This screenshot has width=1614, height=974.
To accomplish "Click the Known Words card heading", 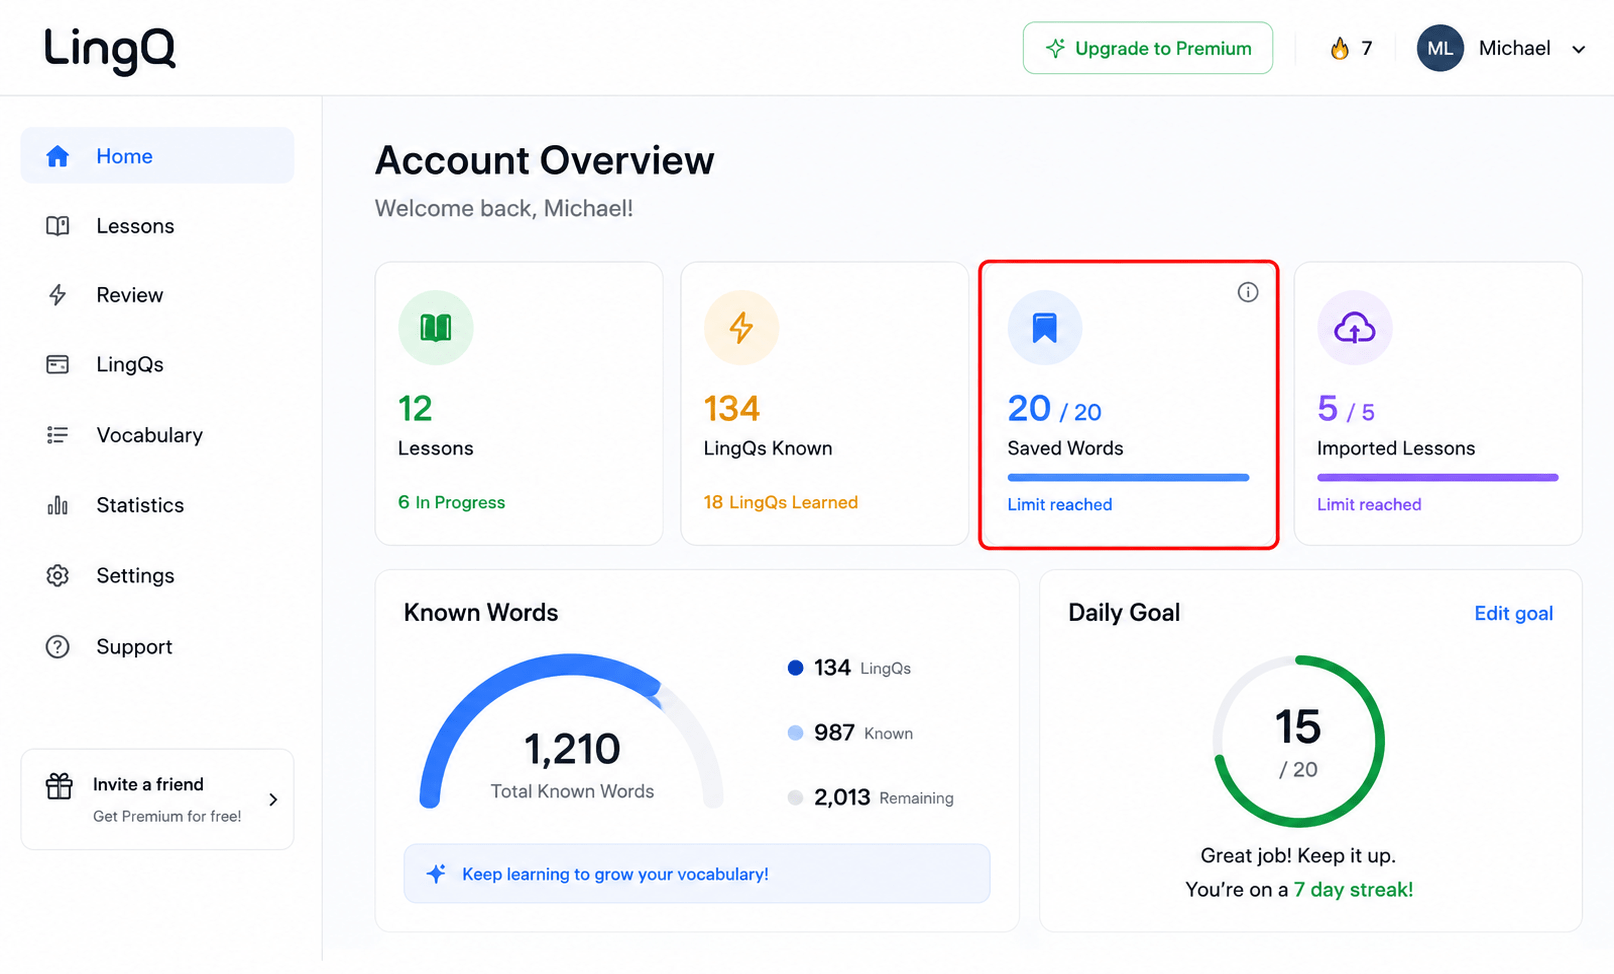I will point(481,612).
